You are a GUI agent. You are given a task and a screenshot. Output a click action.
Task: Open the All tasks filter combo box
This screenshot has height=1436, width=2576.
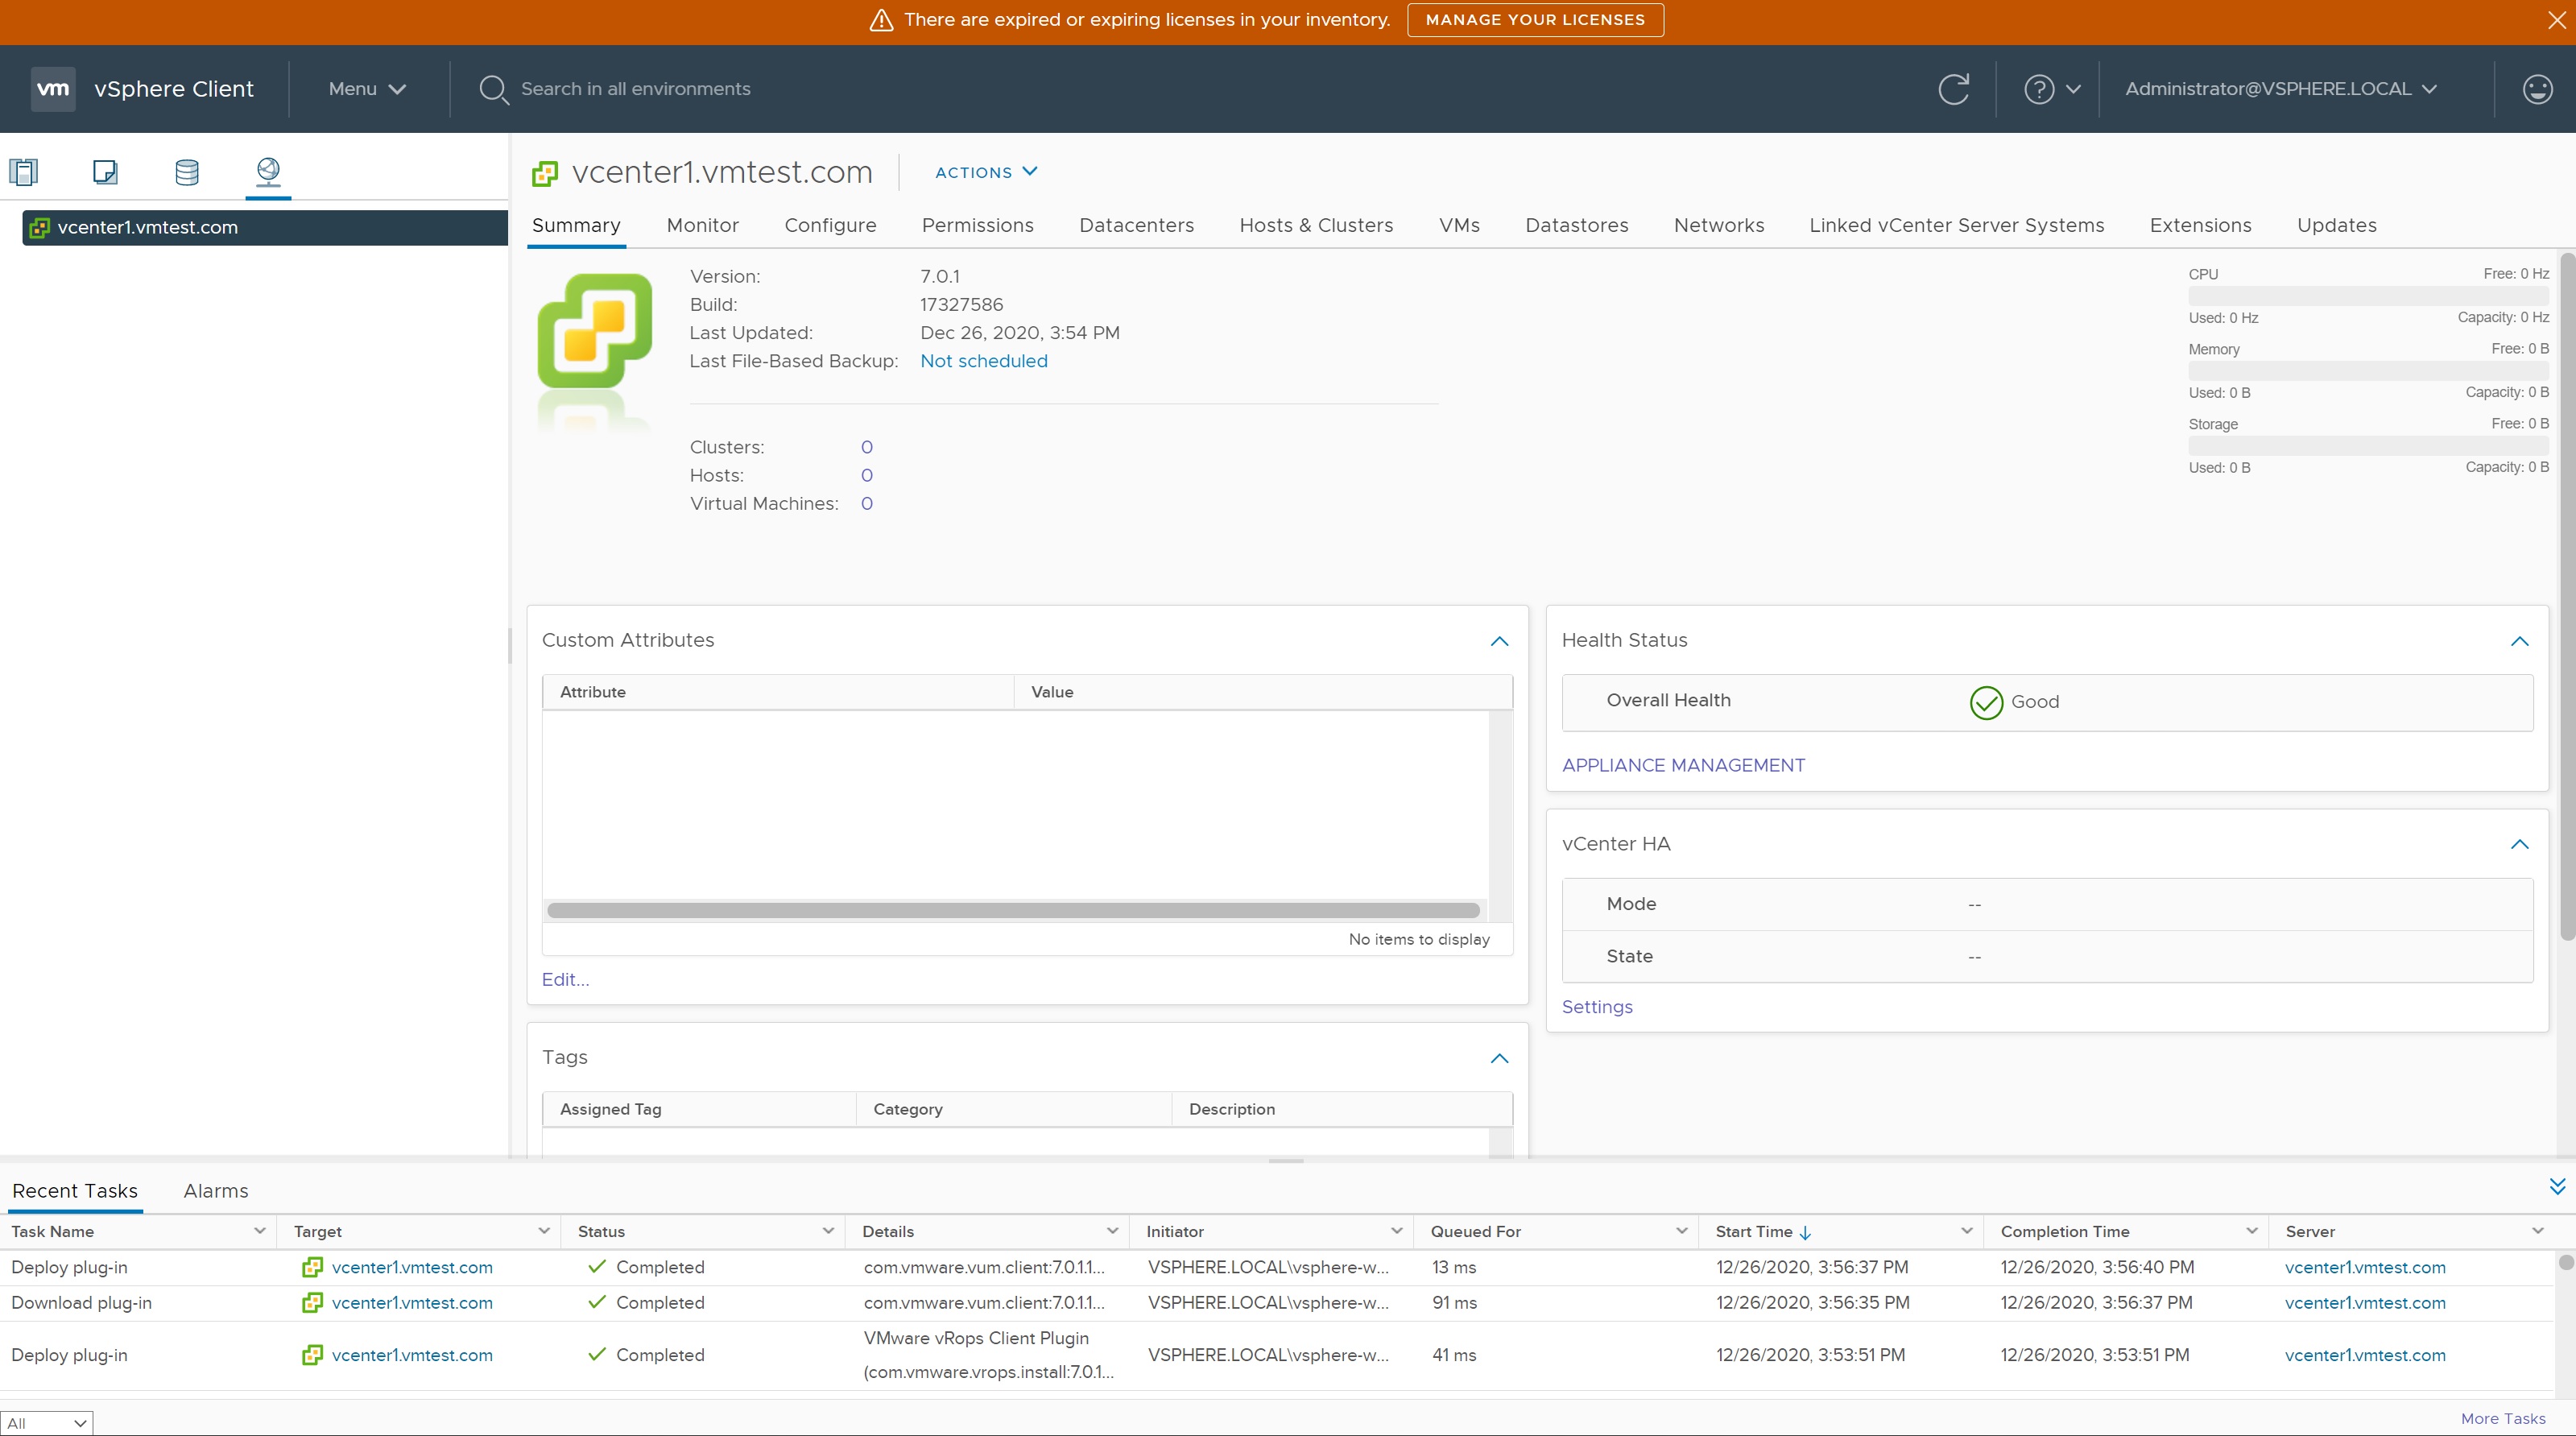pos(47,1423)
